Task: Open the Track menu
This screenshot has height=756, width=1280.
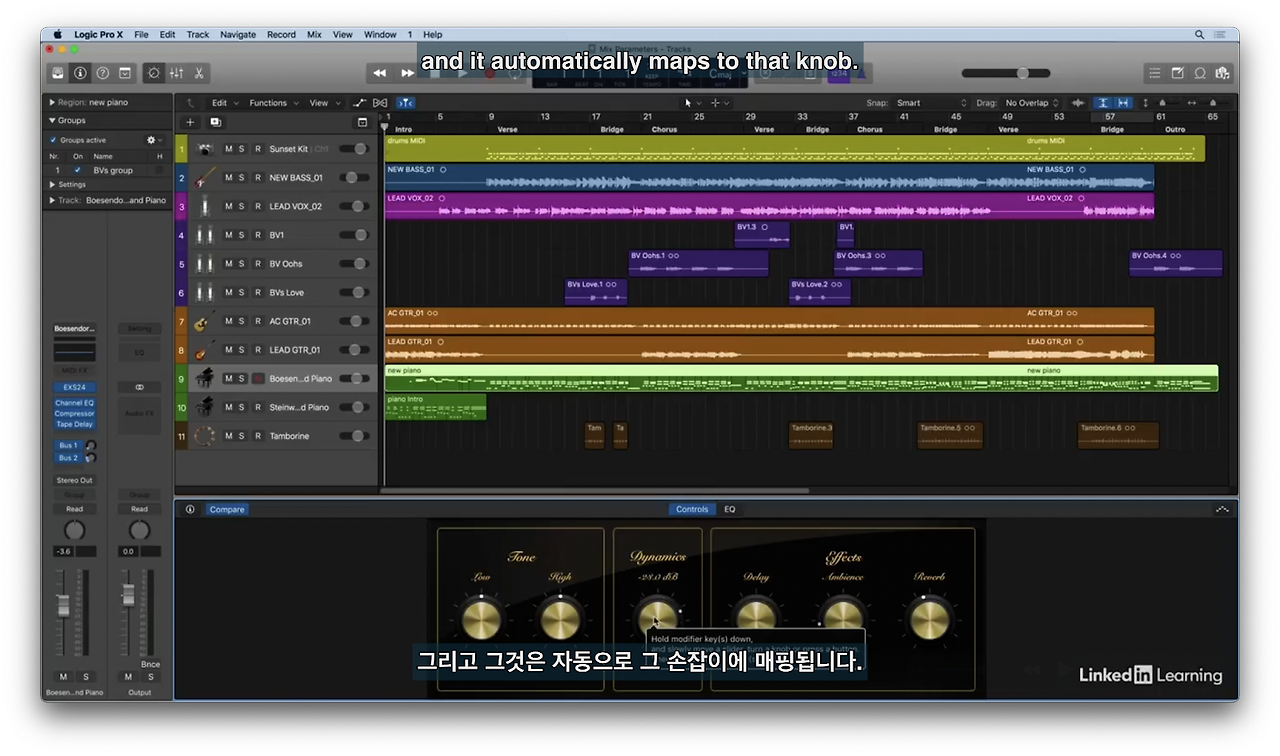Action: coord(198,34)
